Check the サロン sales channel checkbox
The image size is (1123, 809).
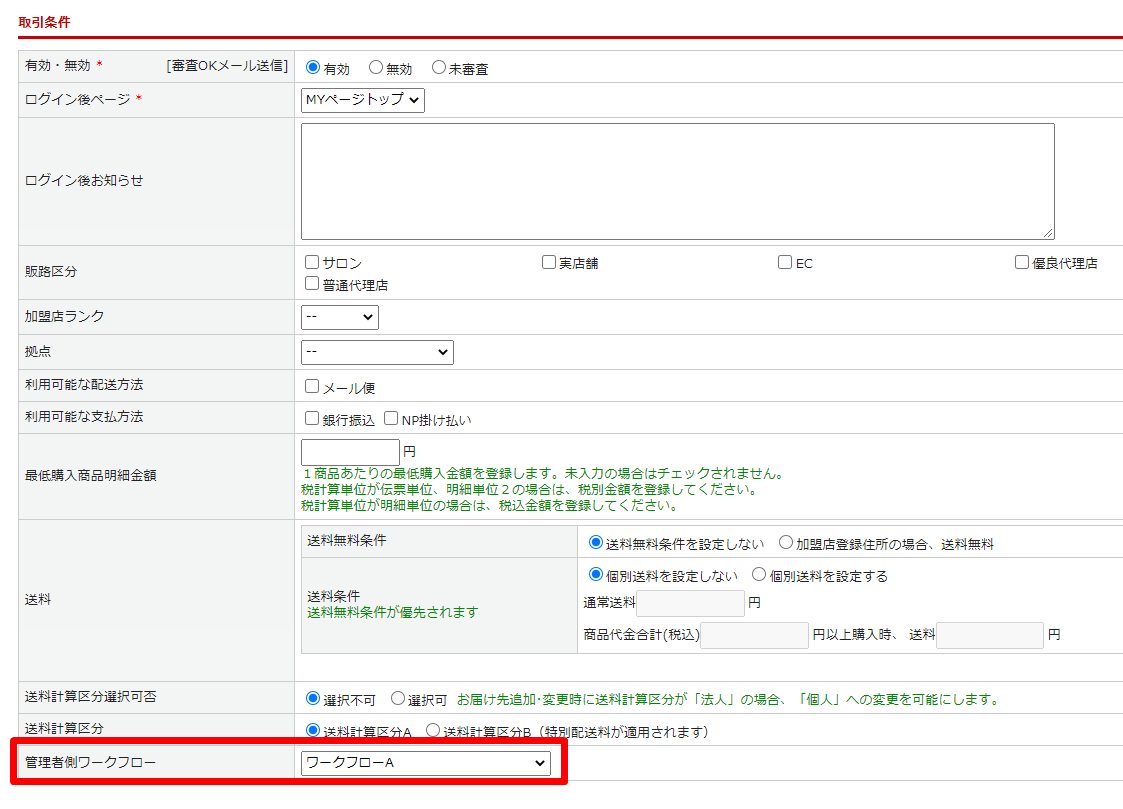[312, 262]
